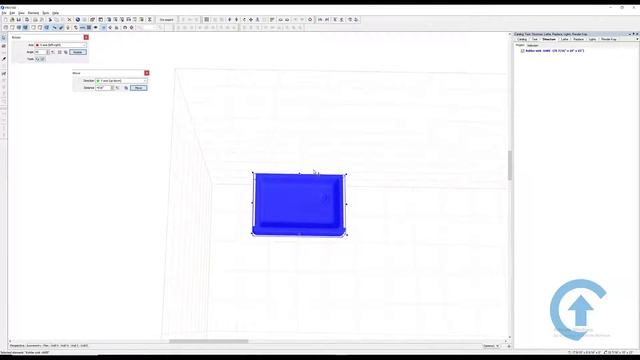
Task: Switch to the Lights tab
Action: (592, 39)
